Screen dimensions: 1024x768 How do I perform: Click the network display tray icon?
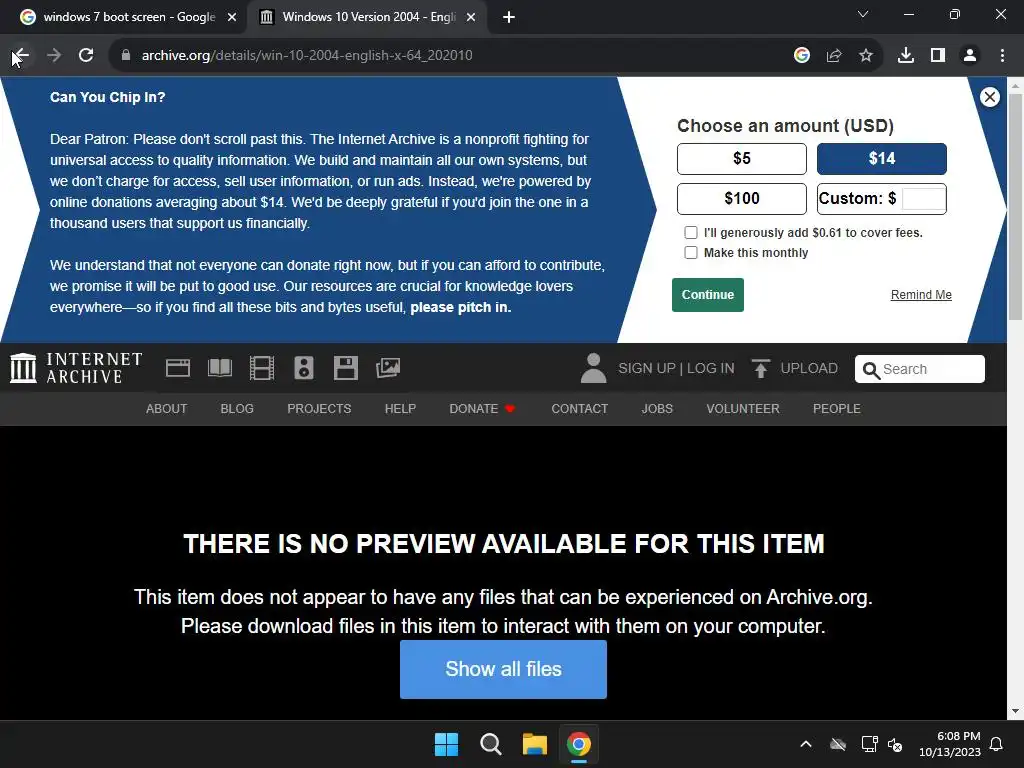(869, 744)
